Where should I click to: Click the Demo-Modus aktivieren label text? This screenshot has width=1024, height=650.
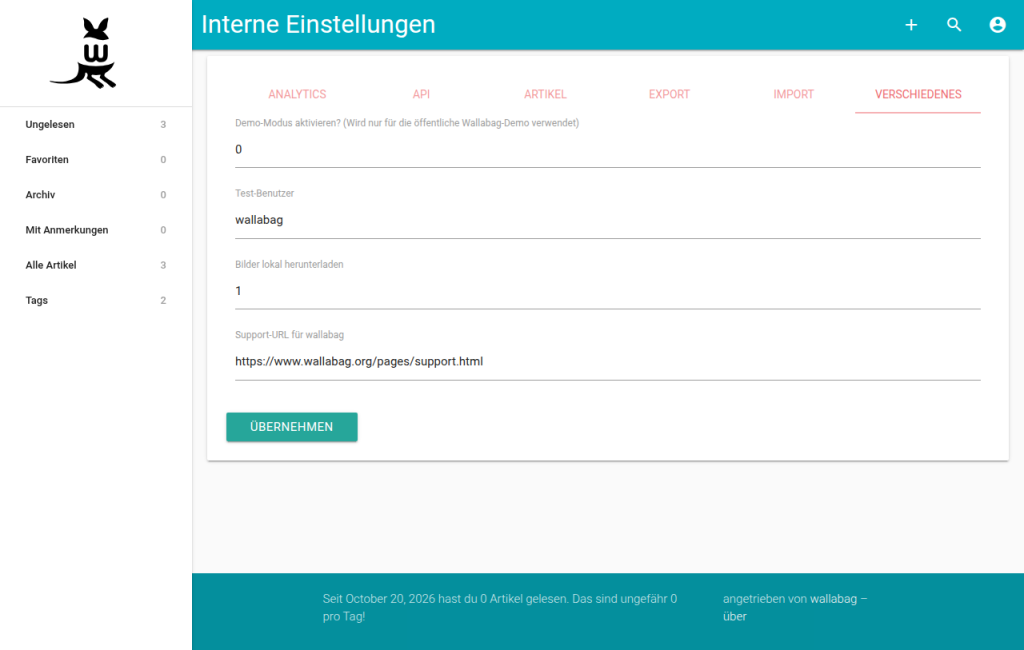[407, 123]
